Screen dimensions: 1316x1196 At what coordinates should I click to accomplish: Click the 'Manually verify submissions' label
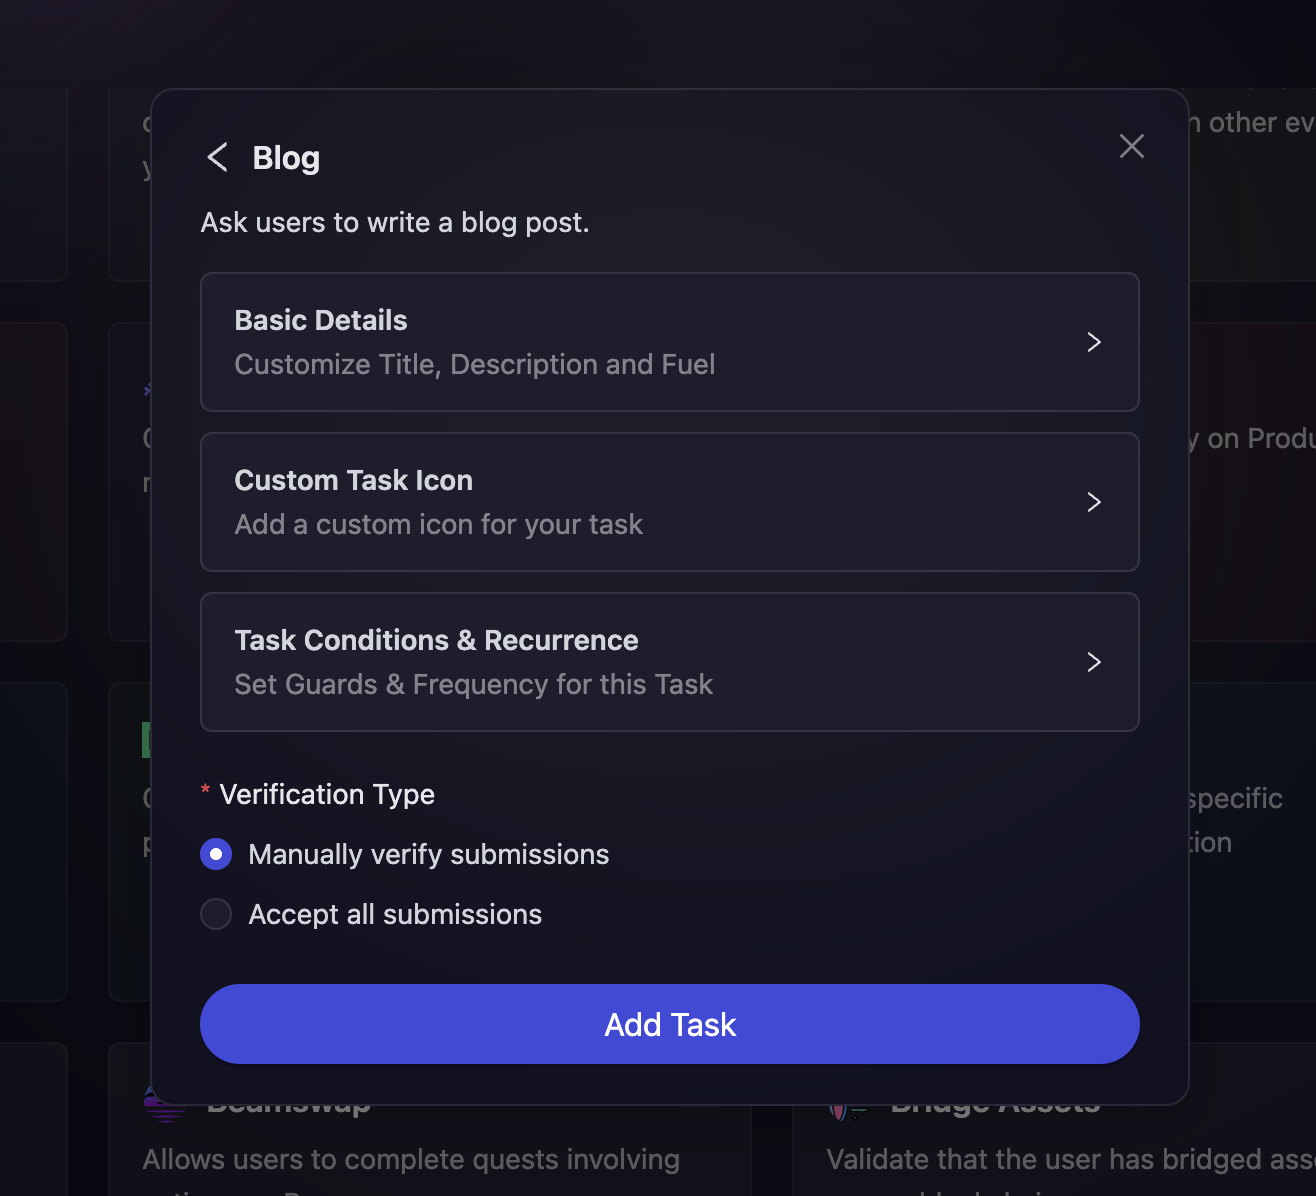(x=428, y=854)
